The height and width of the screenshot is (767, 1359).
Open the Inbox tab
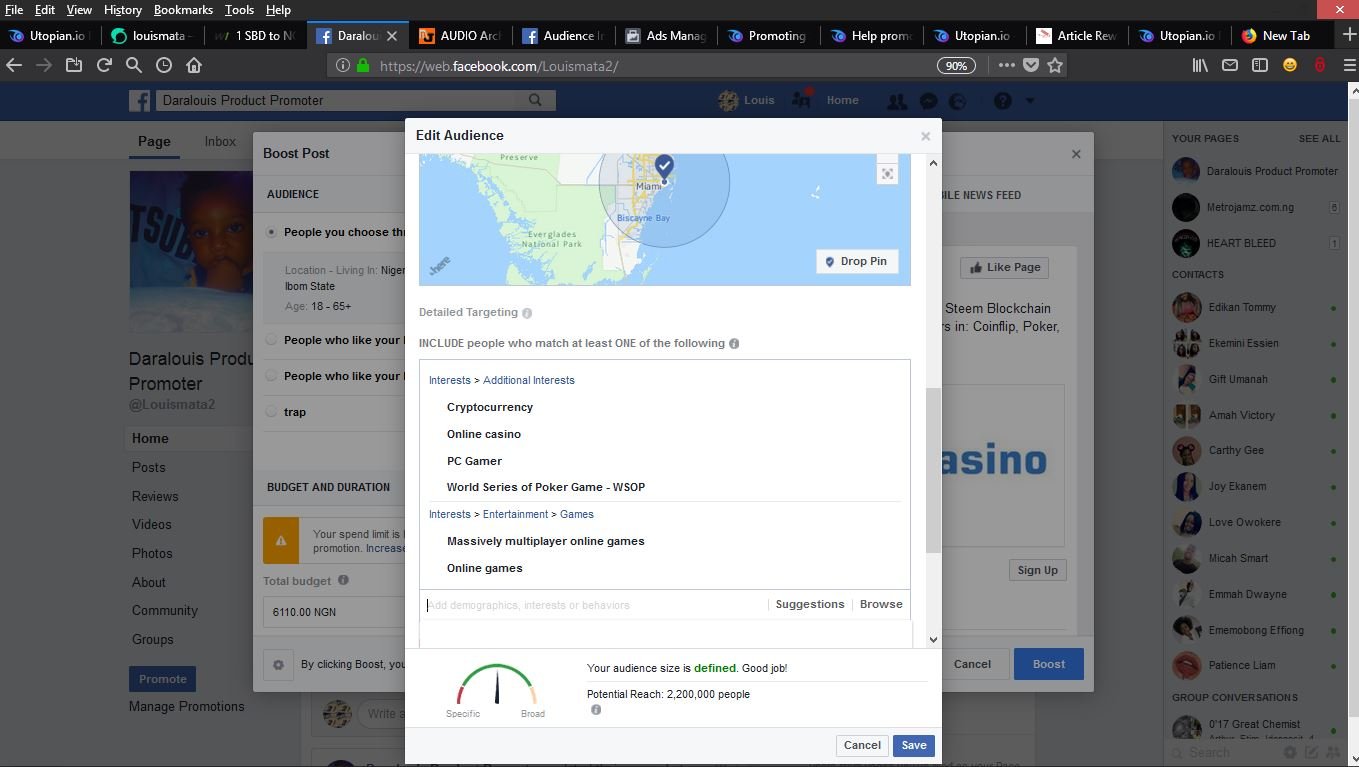point(220,142)
